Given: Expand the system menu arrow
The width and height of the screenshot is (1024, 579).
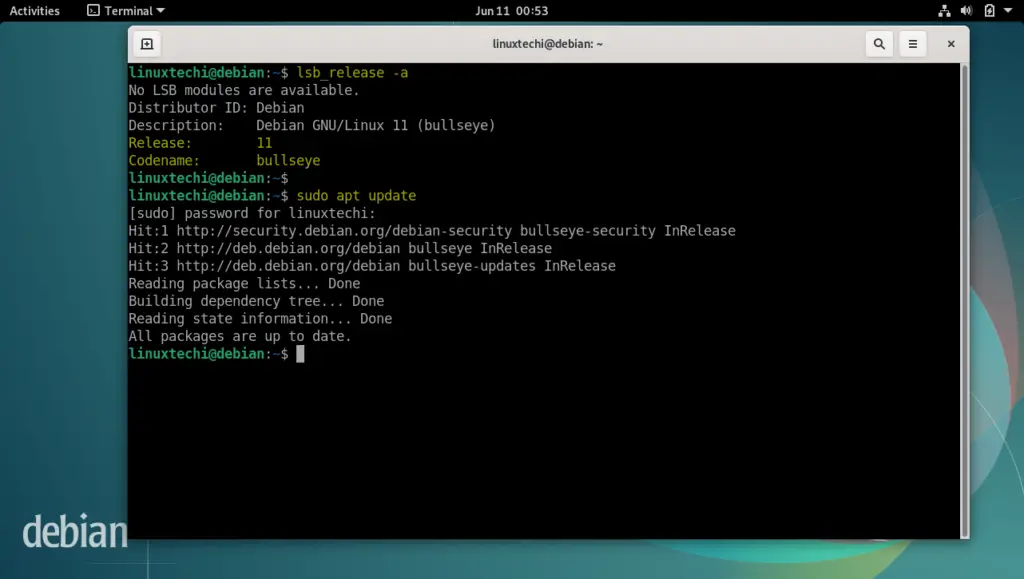Looking at the screenshot, I should tap(1008, 10).
